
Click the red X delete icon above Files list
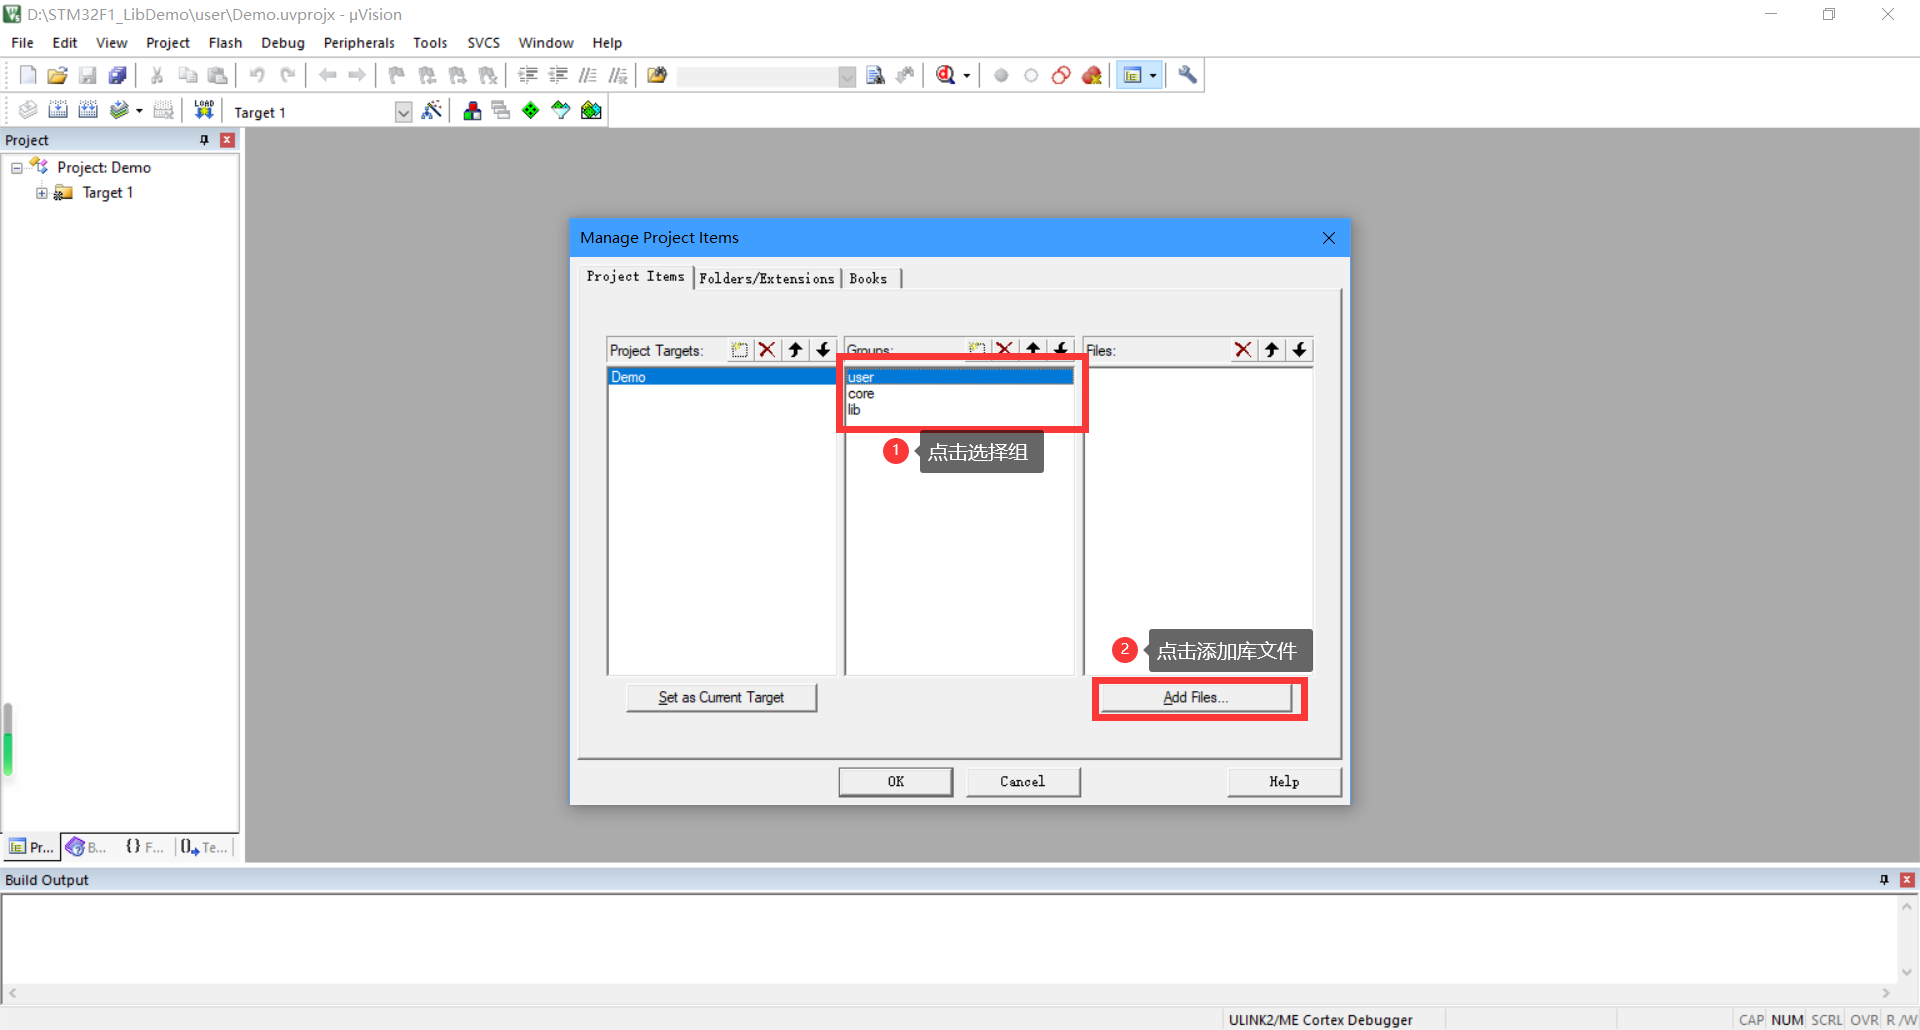(x=1243, y=349)
